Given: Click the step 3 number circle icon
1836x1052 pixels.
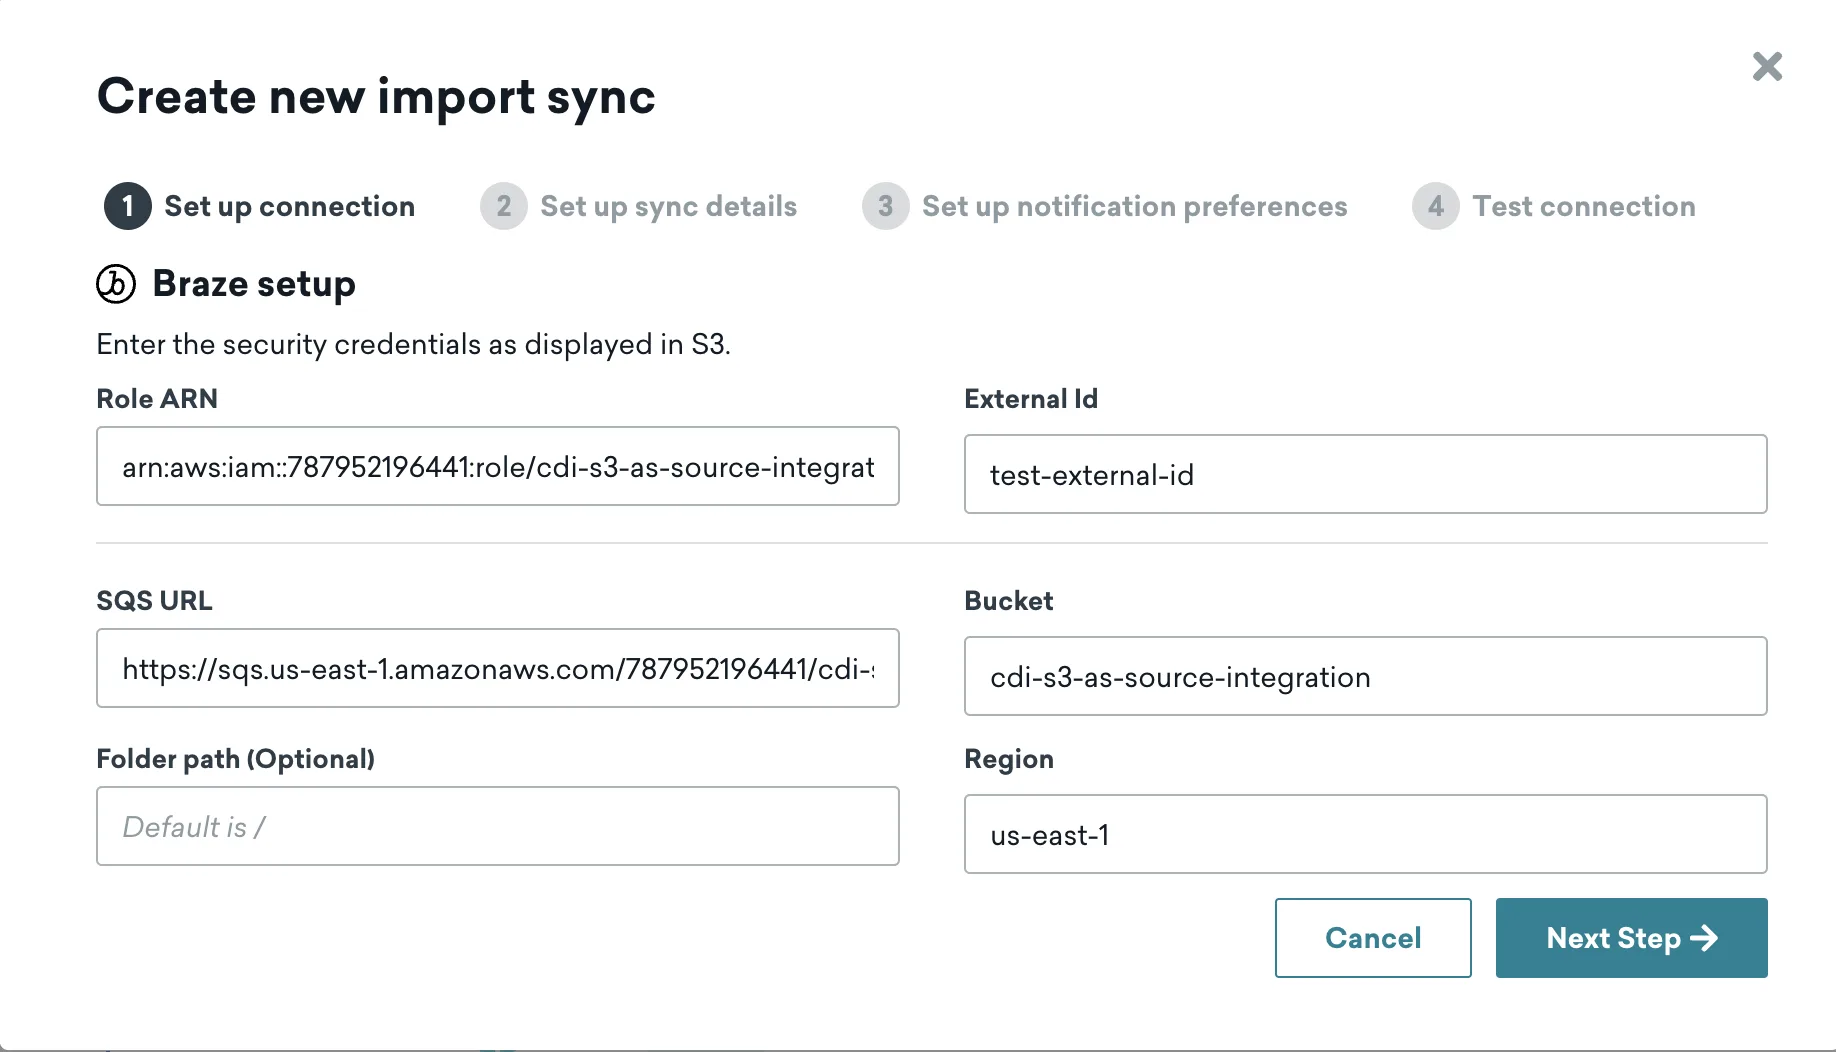Looking at the screenshot, I should click(885, 206).
